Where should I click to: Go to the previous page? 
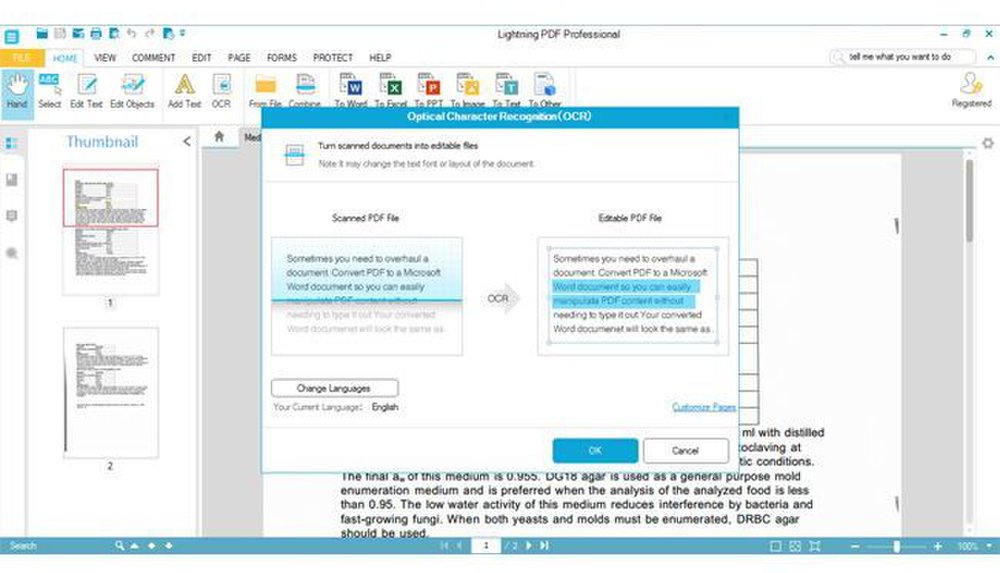tap(459, 546)
